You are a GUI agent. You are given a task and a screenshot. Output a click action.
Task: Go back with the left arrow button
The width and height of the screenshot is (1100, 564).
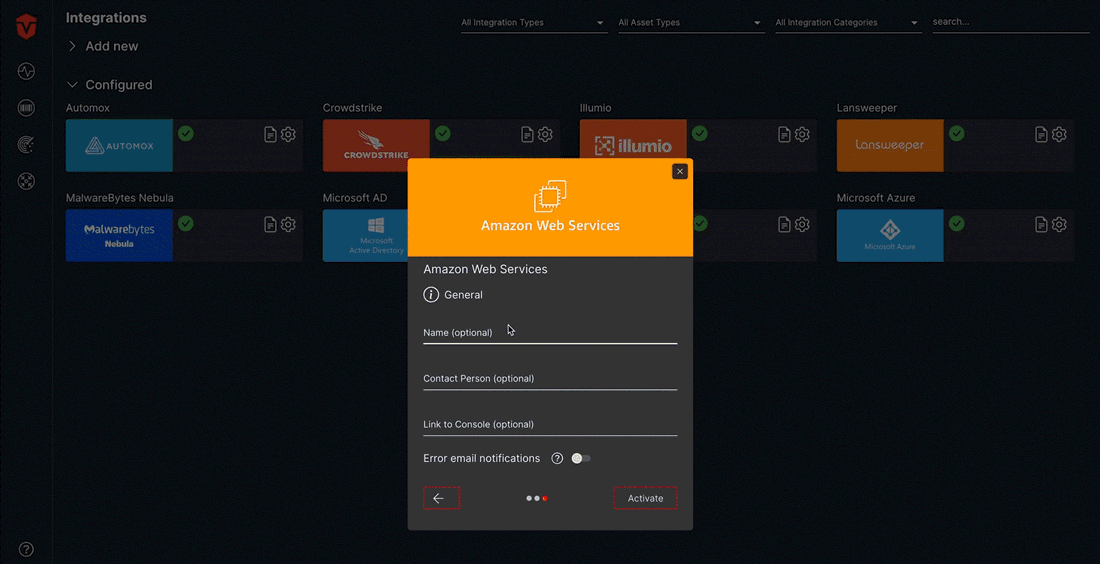click(441, 498)
